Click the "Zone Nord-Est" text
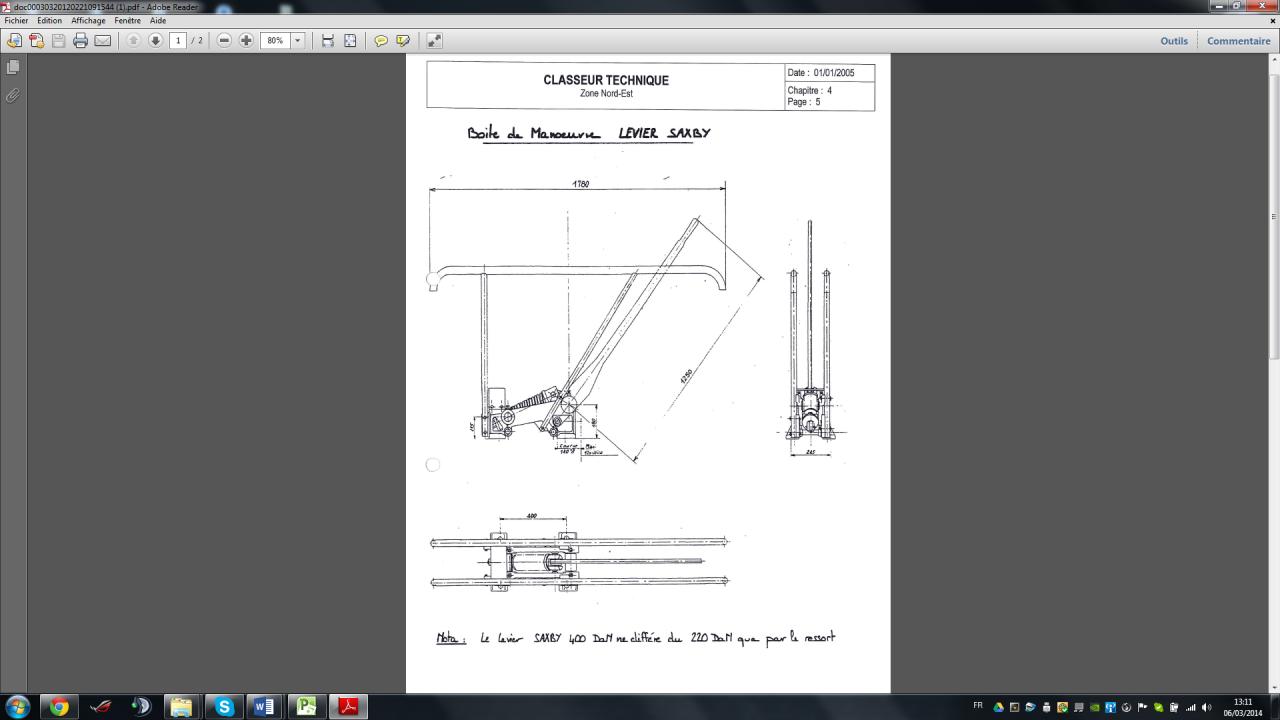1280x720 pixels. coord(606,94)
